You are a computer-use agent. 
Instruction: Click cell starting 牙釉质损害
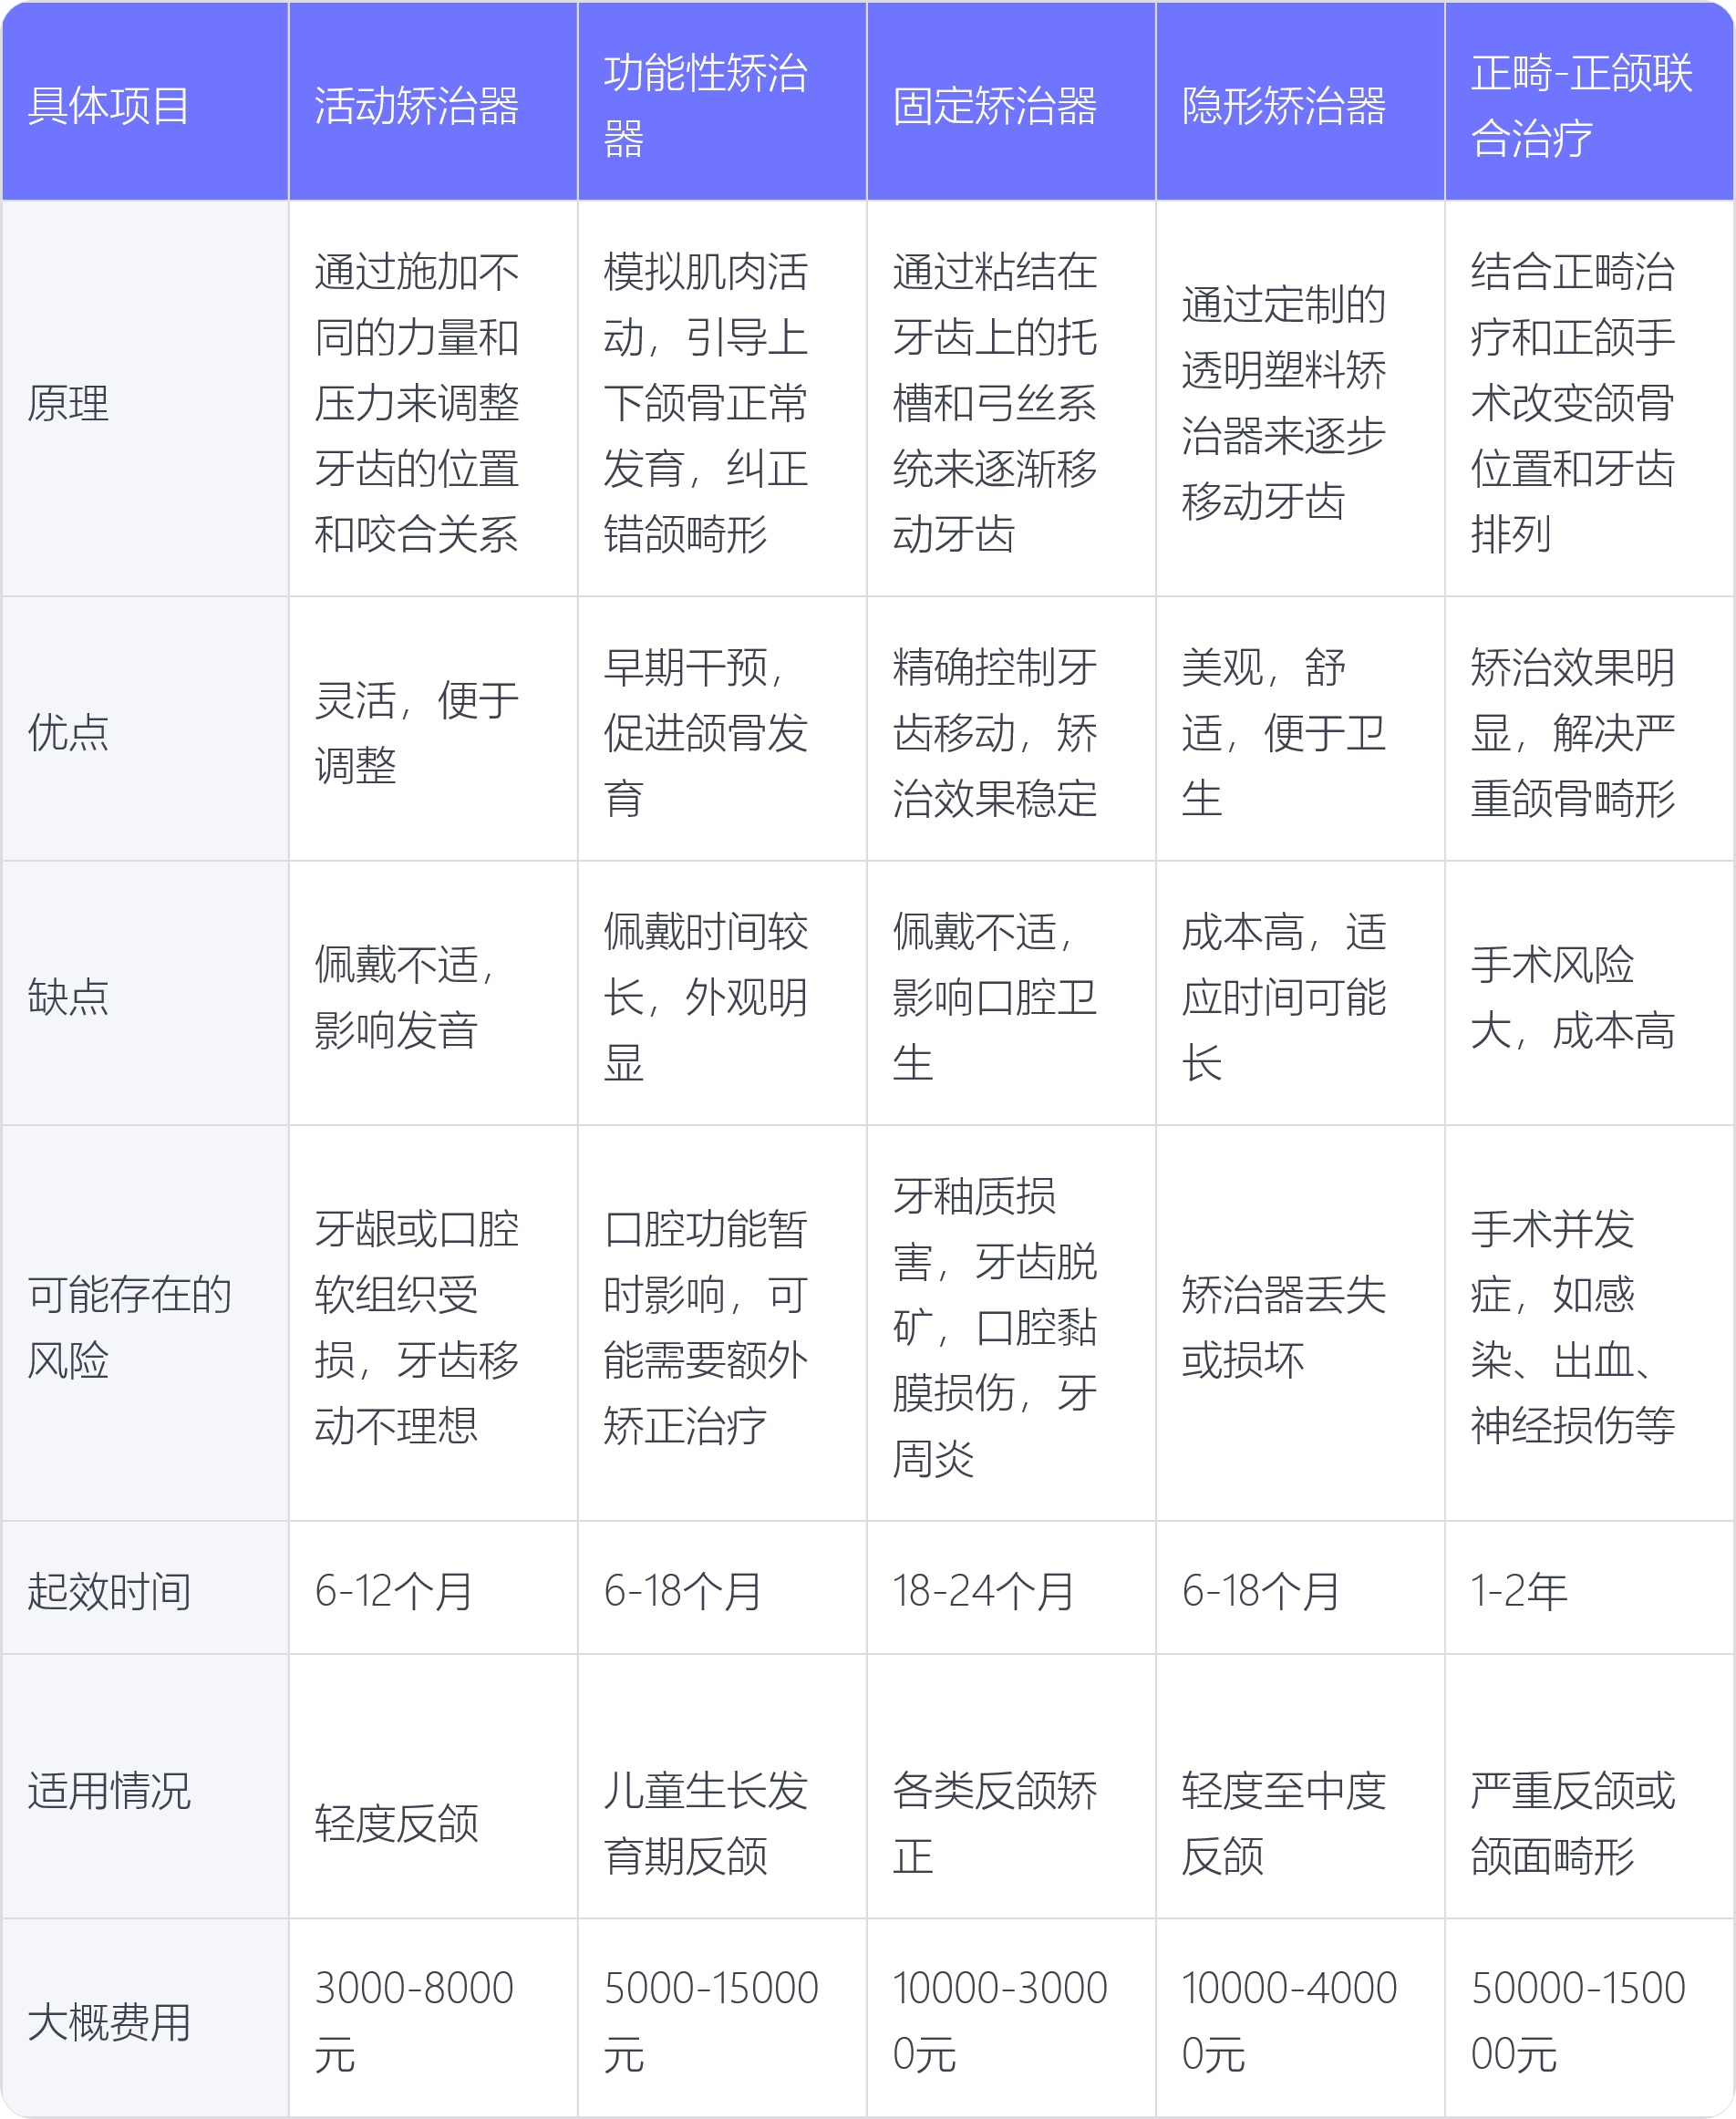1011,1323
